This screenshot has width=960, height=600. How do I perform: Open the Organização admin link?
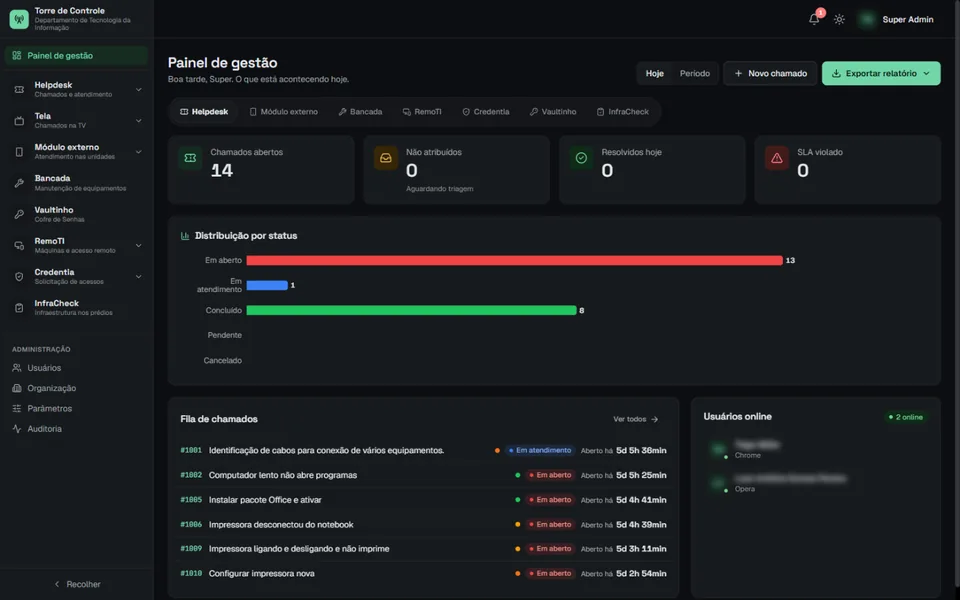coord(51,388)
